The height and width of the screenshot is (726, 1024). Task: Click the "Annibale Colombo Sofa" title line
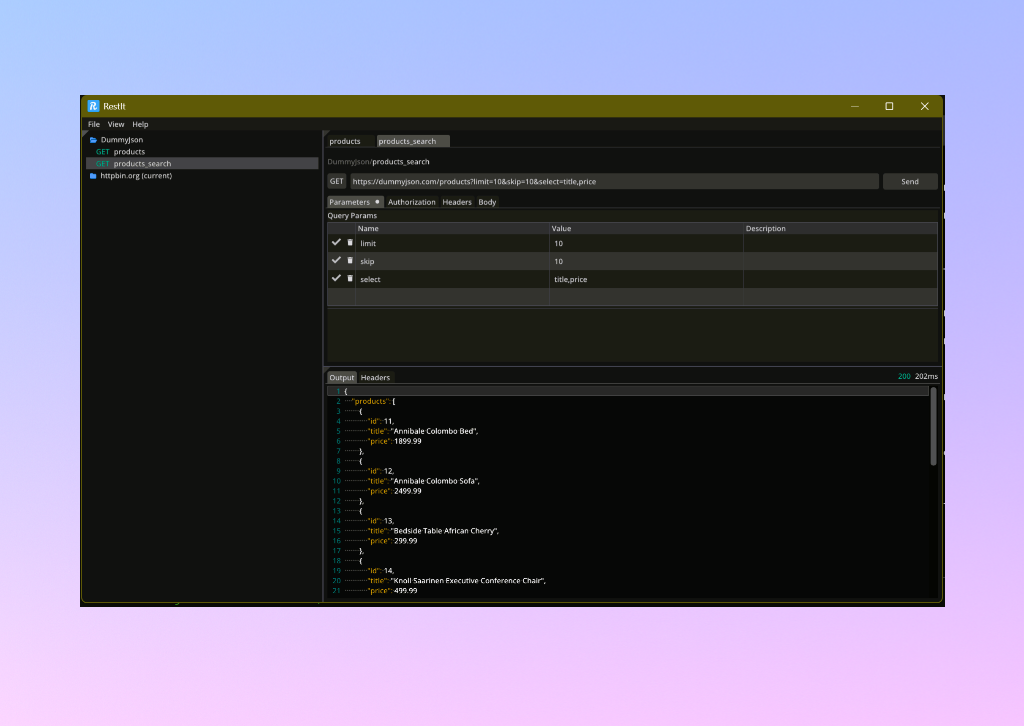[423, 481]
